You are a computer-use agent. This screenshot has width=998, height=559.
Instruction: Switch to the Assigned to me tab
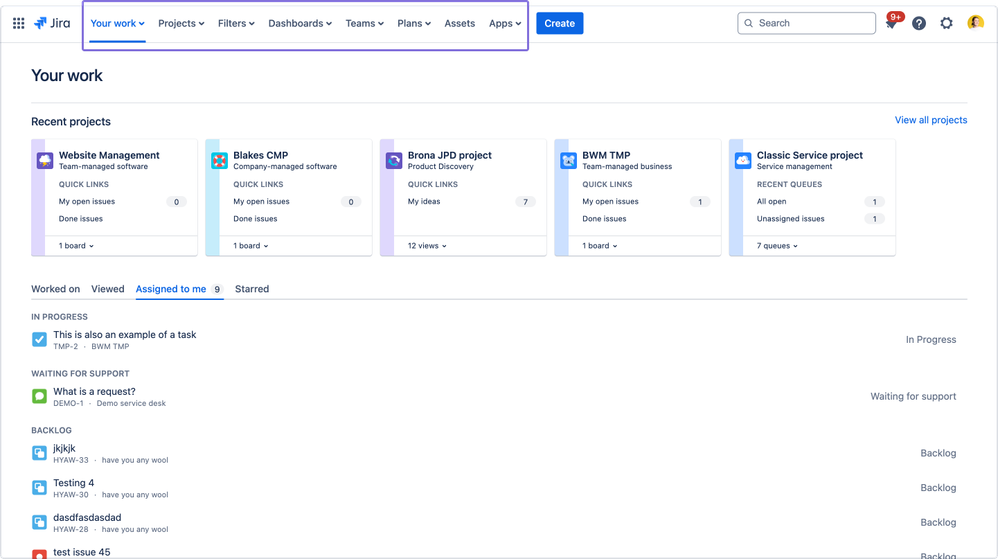[179, 289]
